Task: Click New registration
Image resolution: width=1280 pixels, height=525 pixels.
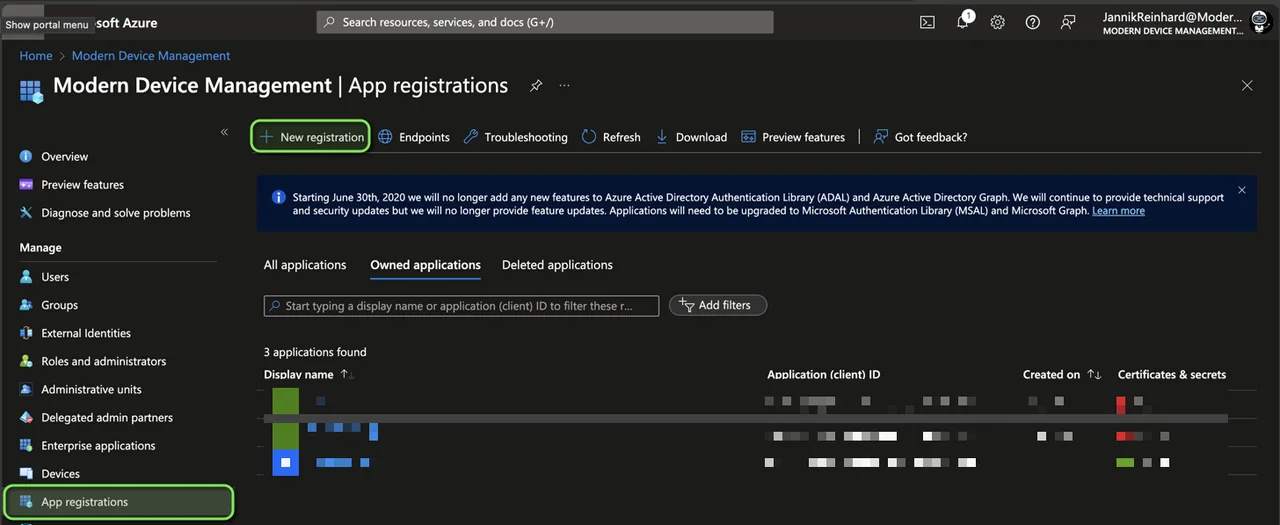Action: point(310,137)
